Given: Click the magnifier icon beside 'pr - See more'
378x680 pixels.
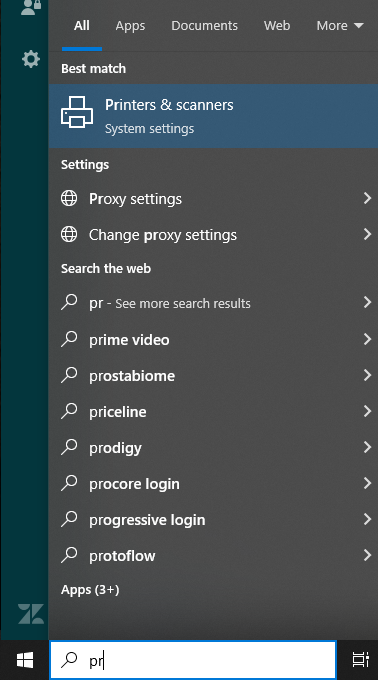Looking at the screenshot, I should tap(69, 303).
